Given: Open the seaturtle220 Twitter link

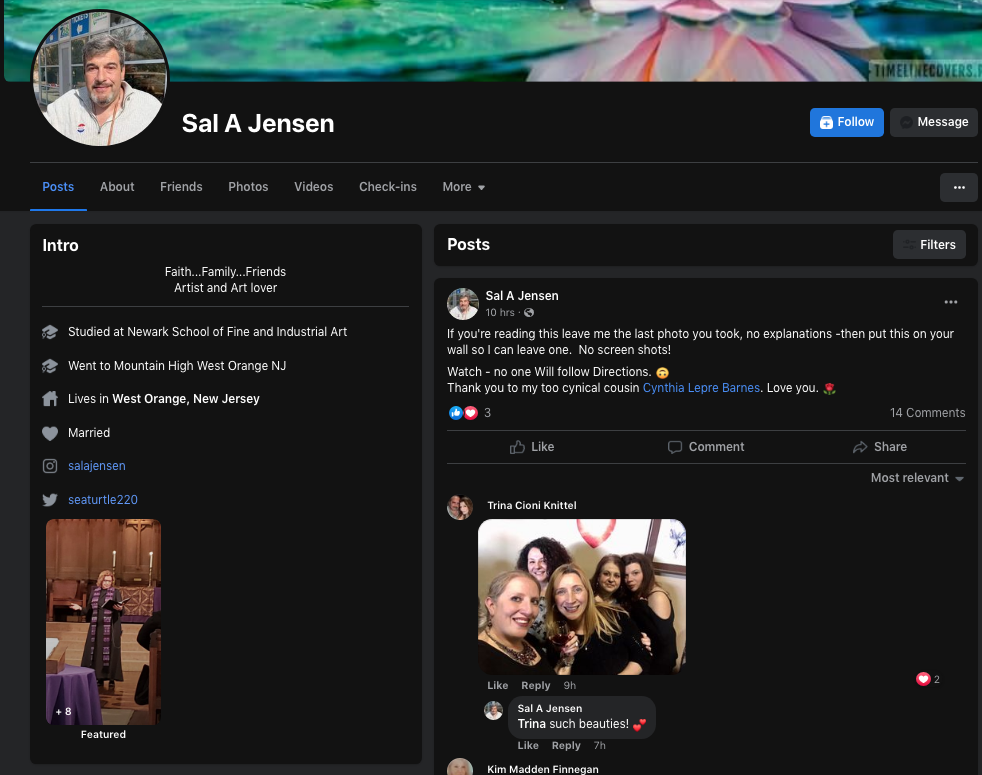Looking at the screenshot, I should coord(103,499).
